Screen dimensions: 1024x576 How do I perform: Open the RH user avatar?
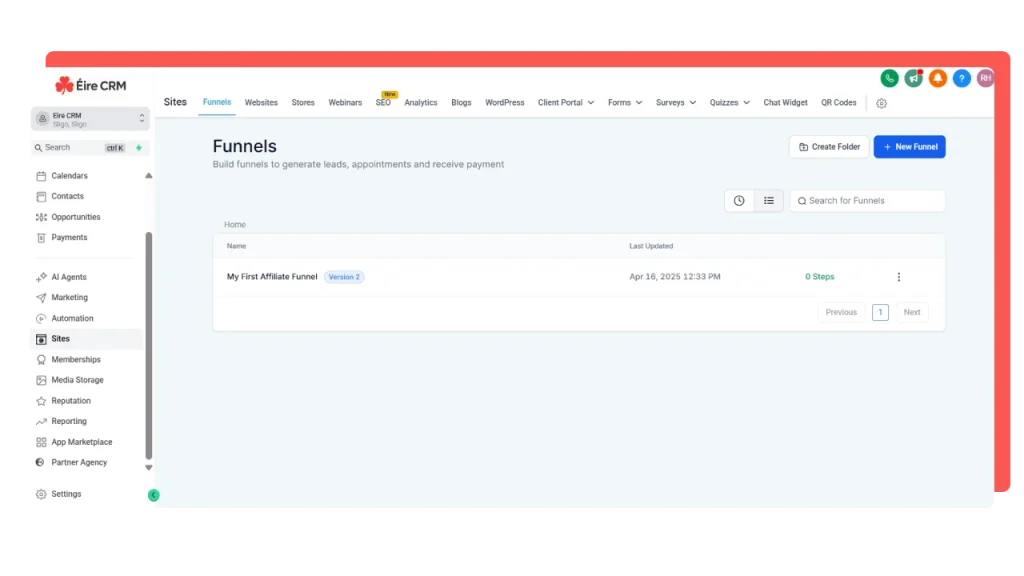[985, 78]
